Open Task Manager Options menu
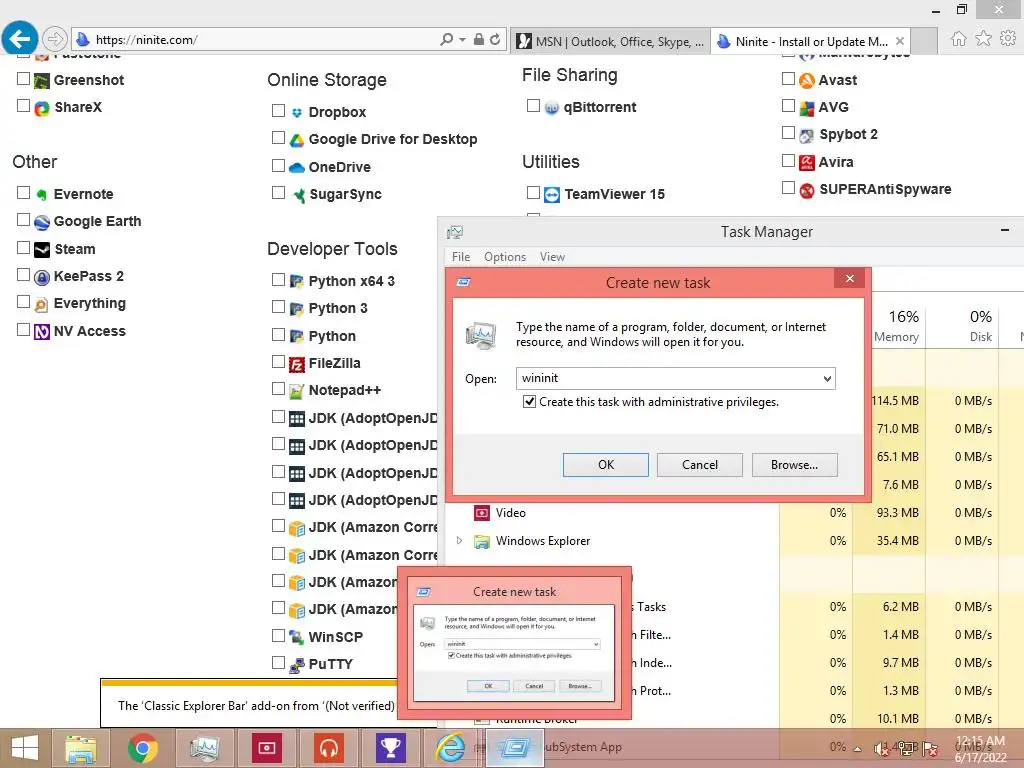This screenshot has width=1024, height=768. (505, 257)
